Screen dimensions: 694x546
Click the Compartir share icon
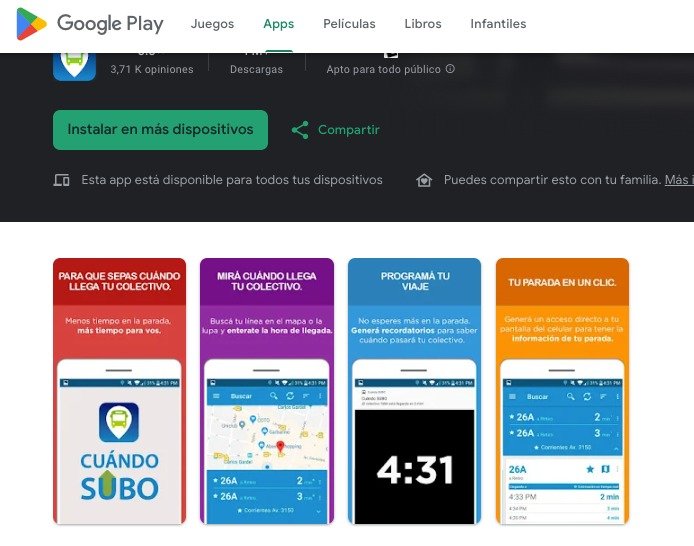(300, 130)
